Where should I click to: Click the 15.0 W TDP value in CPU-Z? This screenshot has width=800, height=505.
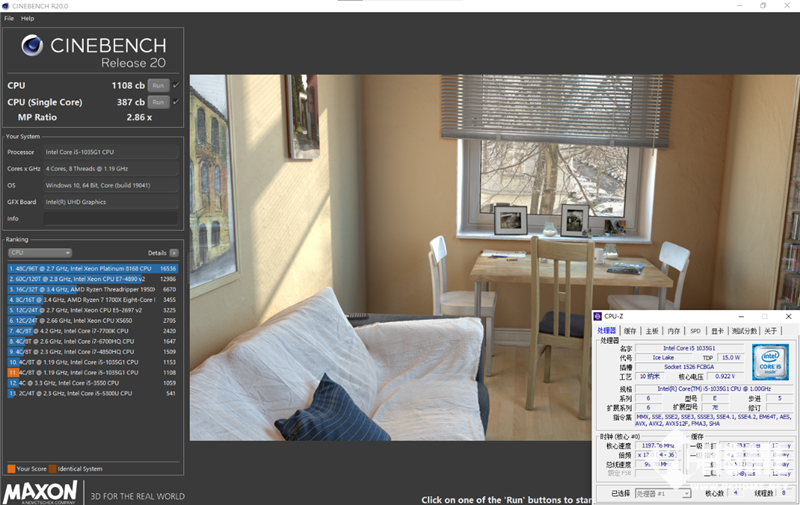coord(730,358)
